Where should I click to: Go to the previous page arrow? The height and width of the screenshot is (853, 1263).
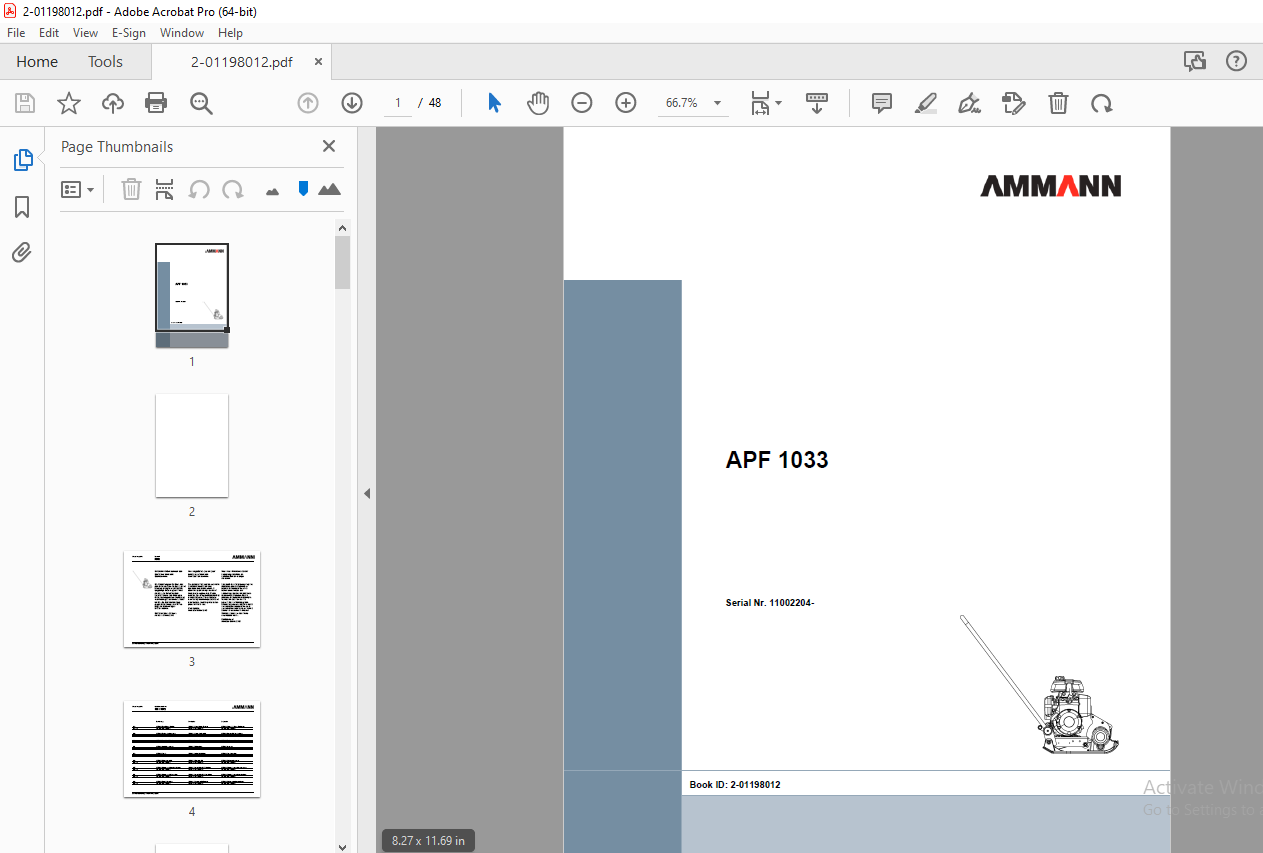(x=308, y=103)
